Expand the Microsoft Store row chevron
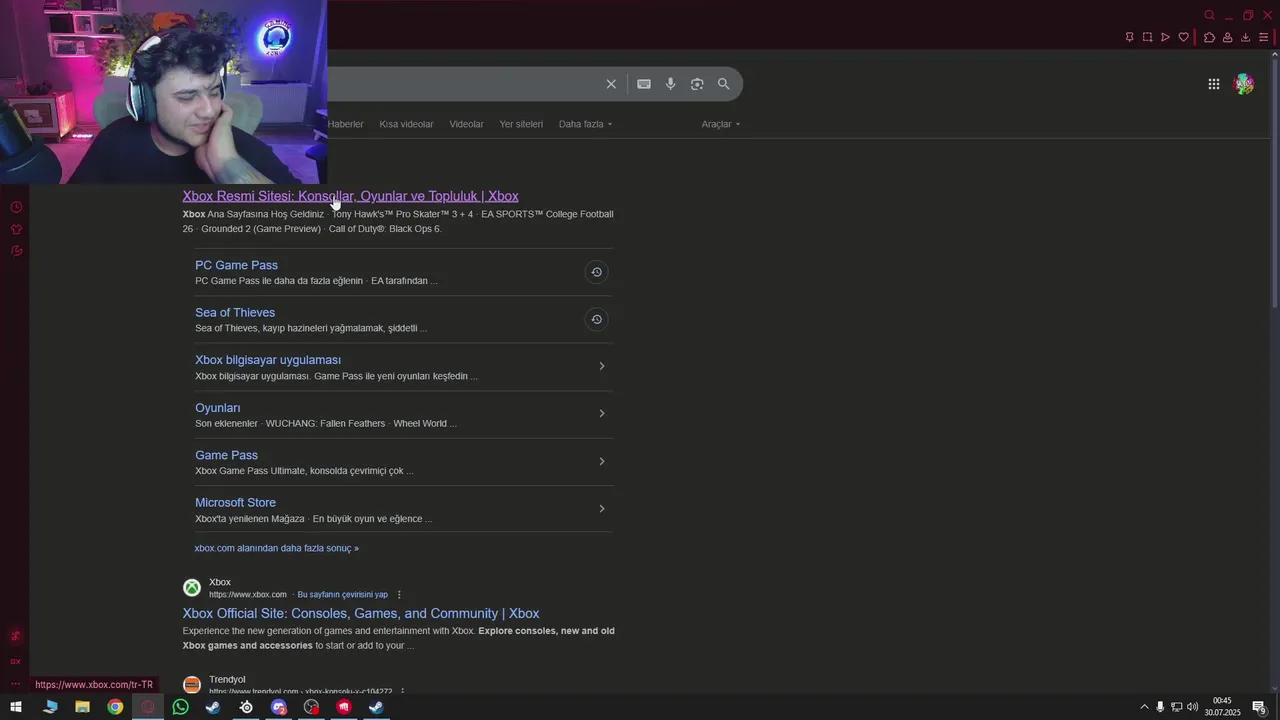Image resolution: width=1280 pixels, height=720 pixels. [601, 509]
